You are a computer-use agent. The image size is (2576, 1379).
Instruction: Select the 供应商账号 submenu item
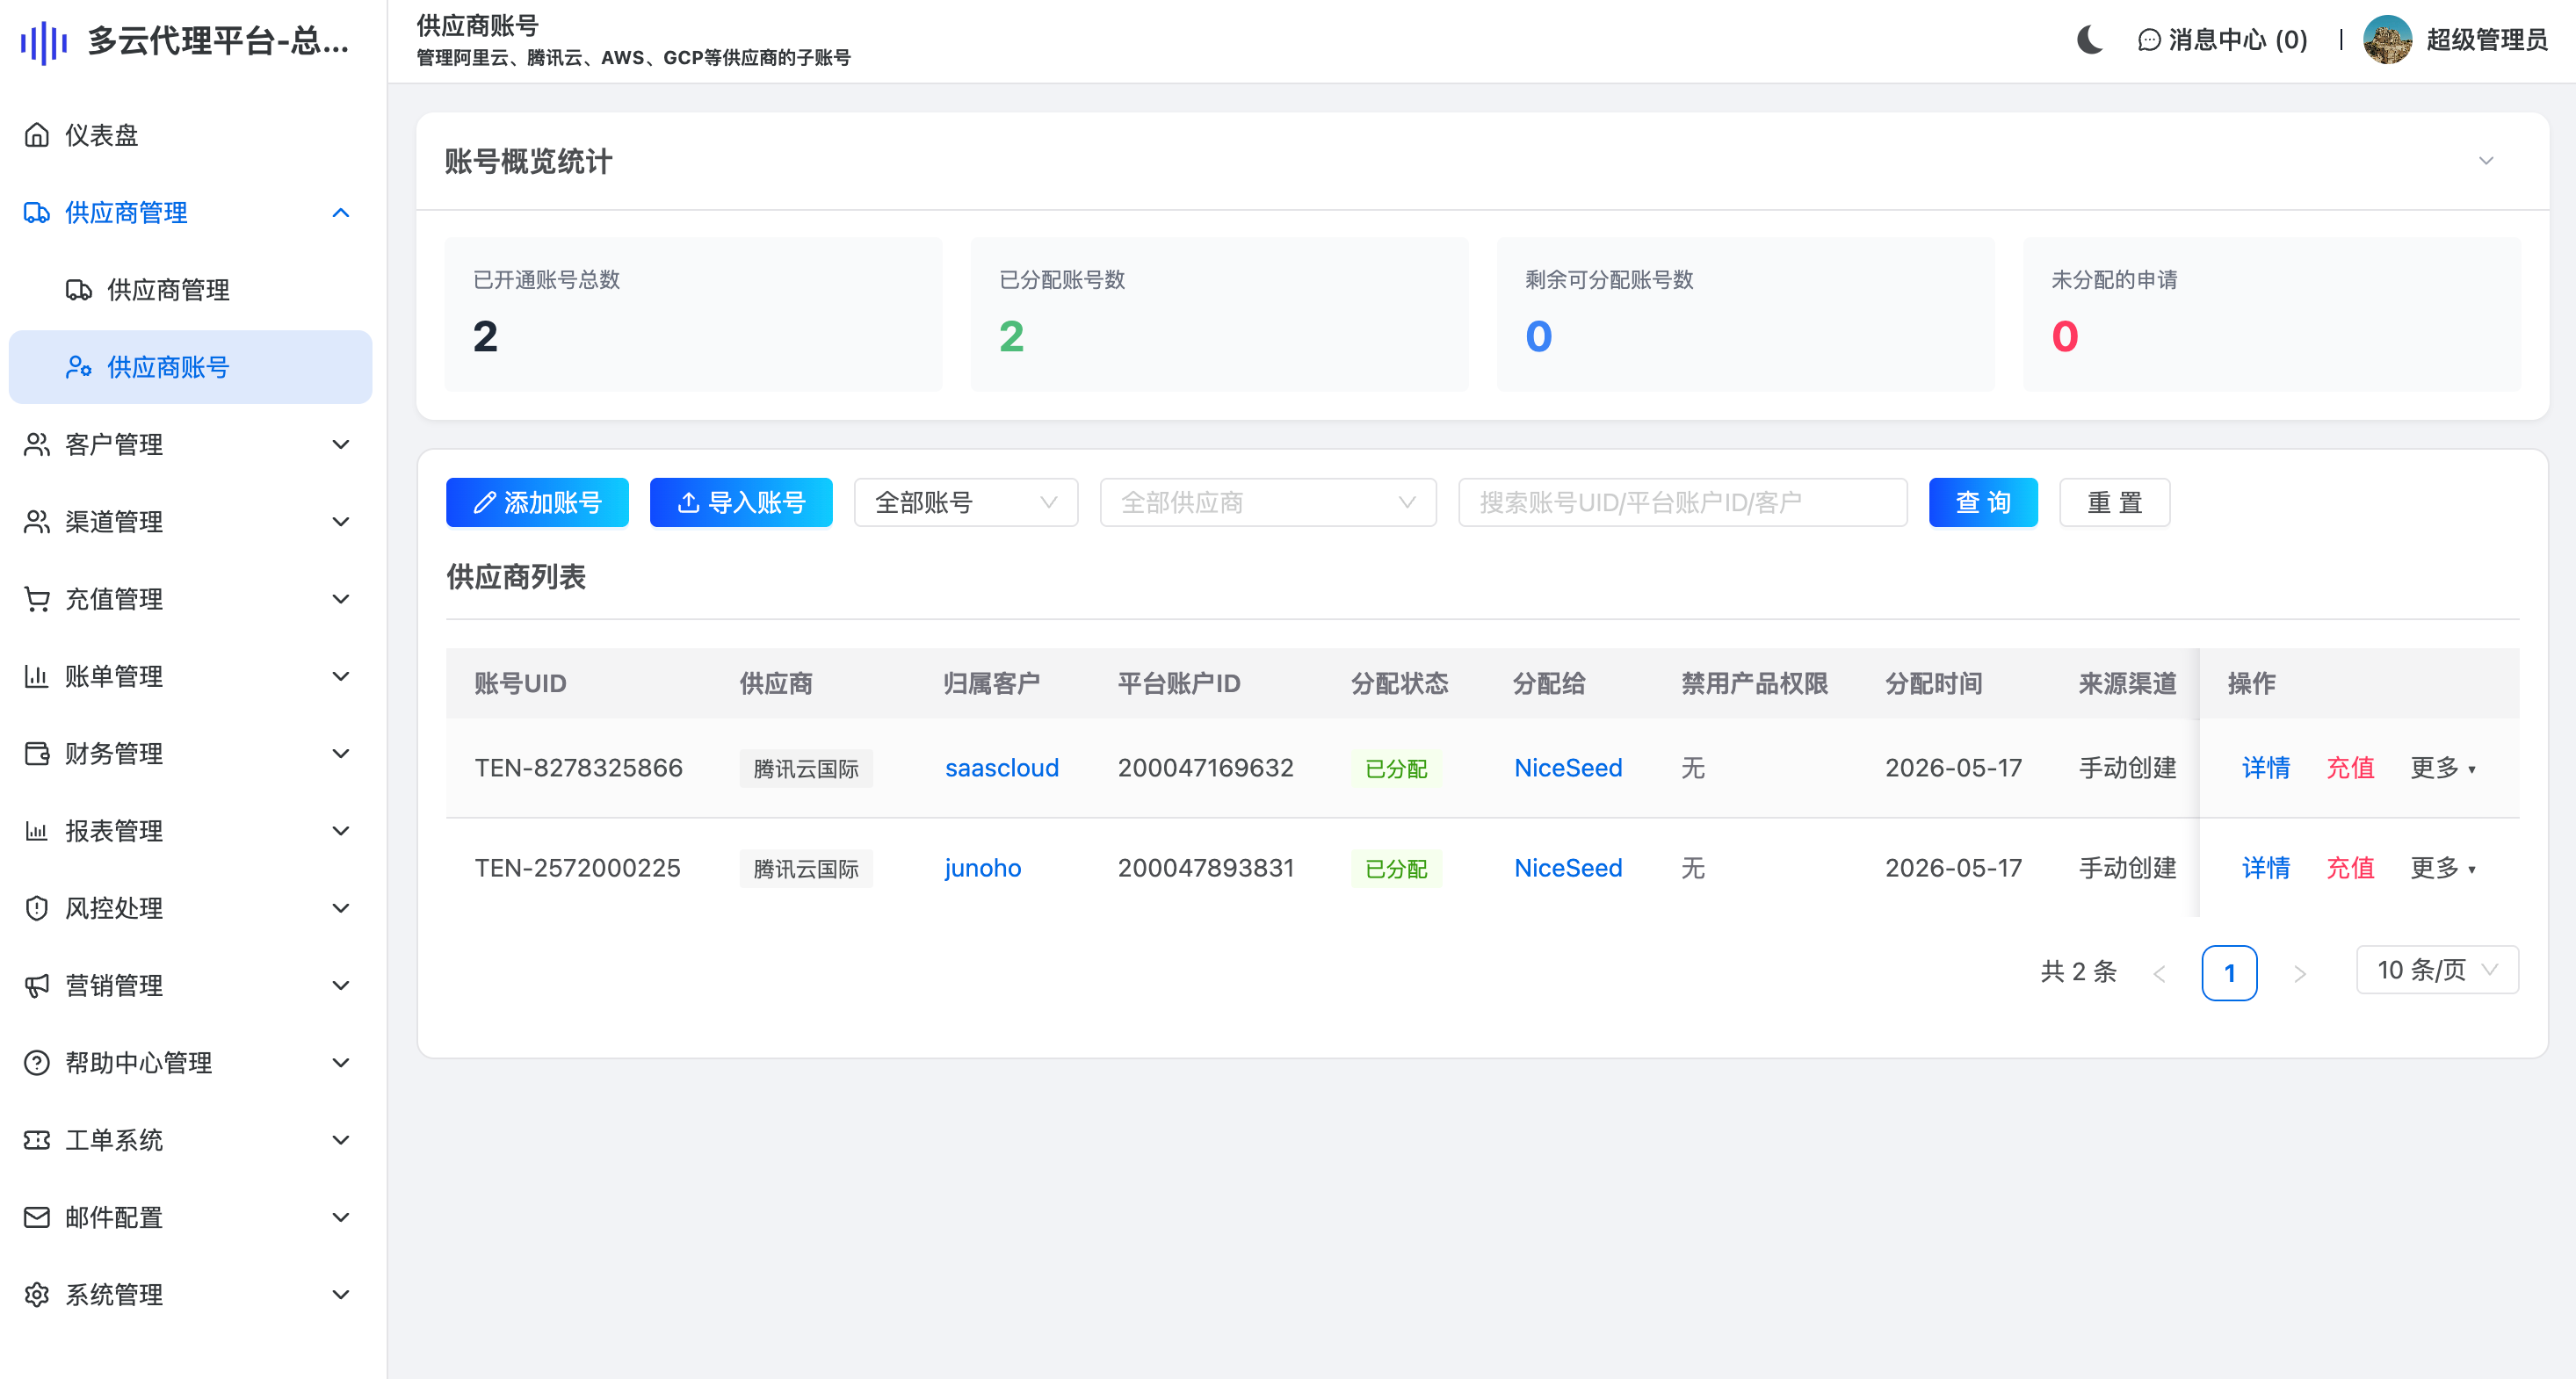[190, 367]
